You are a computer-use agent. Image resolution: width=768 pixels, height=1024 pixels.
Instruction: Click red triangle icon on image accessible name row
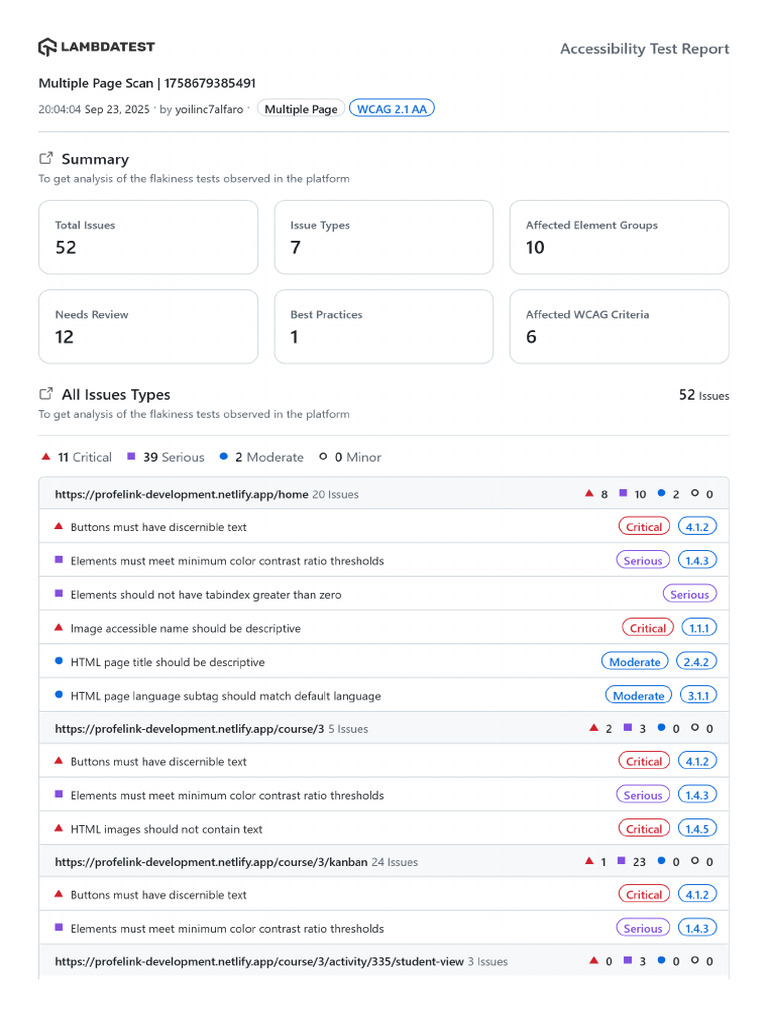pos(58,628)
